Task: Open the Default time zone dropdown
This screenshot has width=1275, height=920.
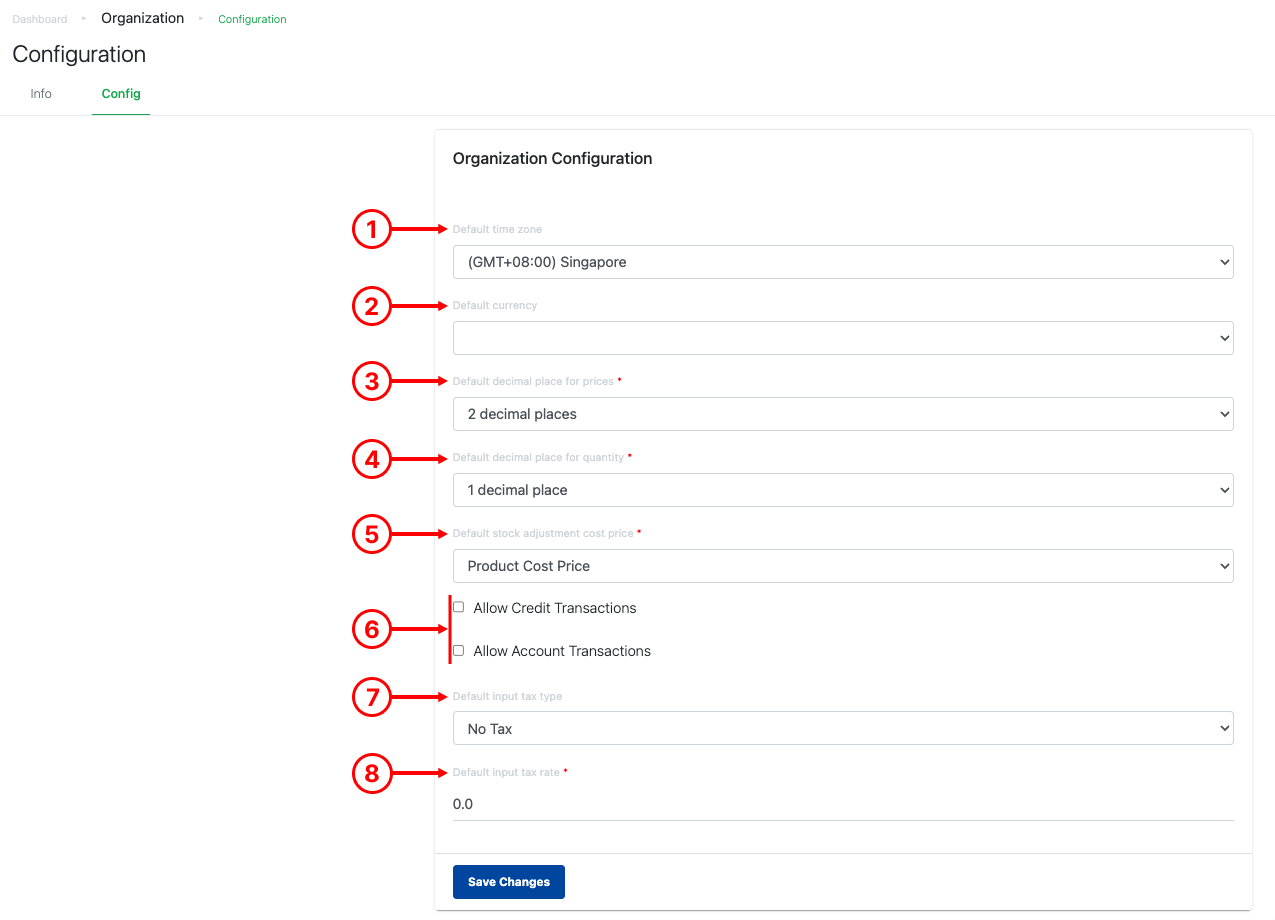Action: (843, 262)
